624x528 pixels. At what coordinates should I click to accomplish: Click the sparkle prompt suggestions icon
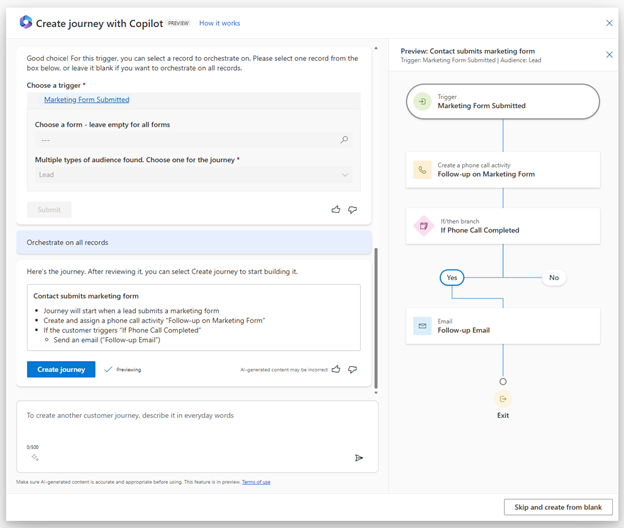tap(35, 458)
